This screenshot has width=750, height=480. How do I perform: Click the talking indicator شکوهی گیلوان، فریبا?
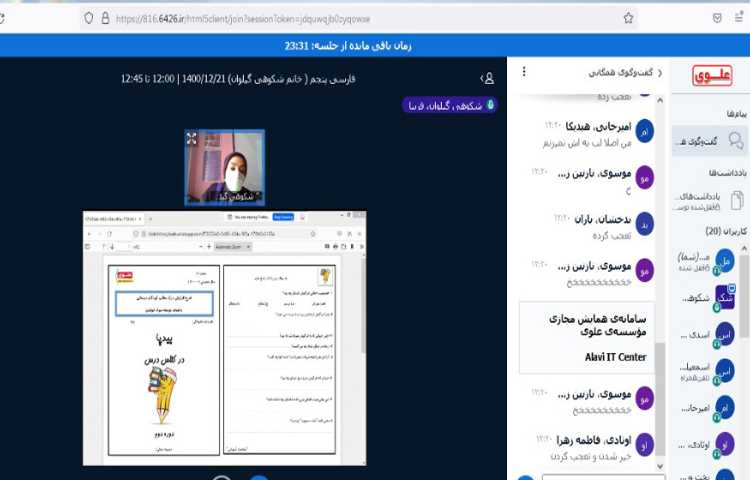click(450, 105)
